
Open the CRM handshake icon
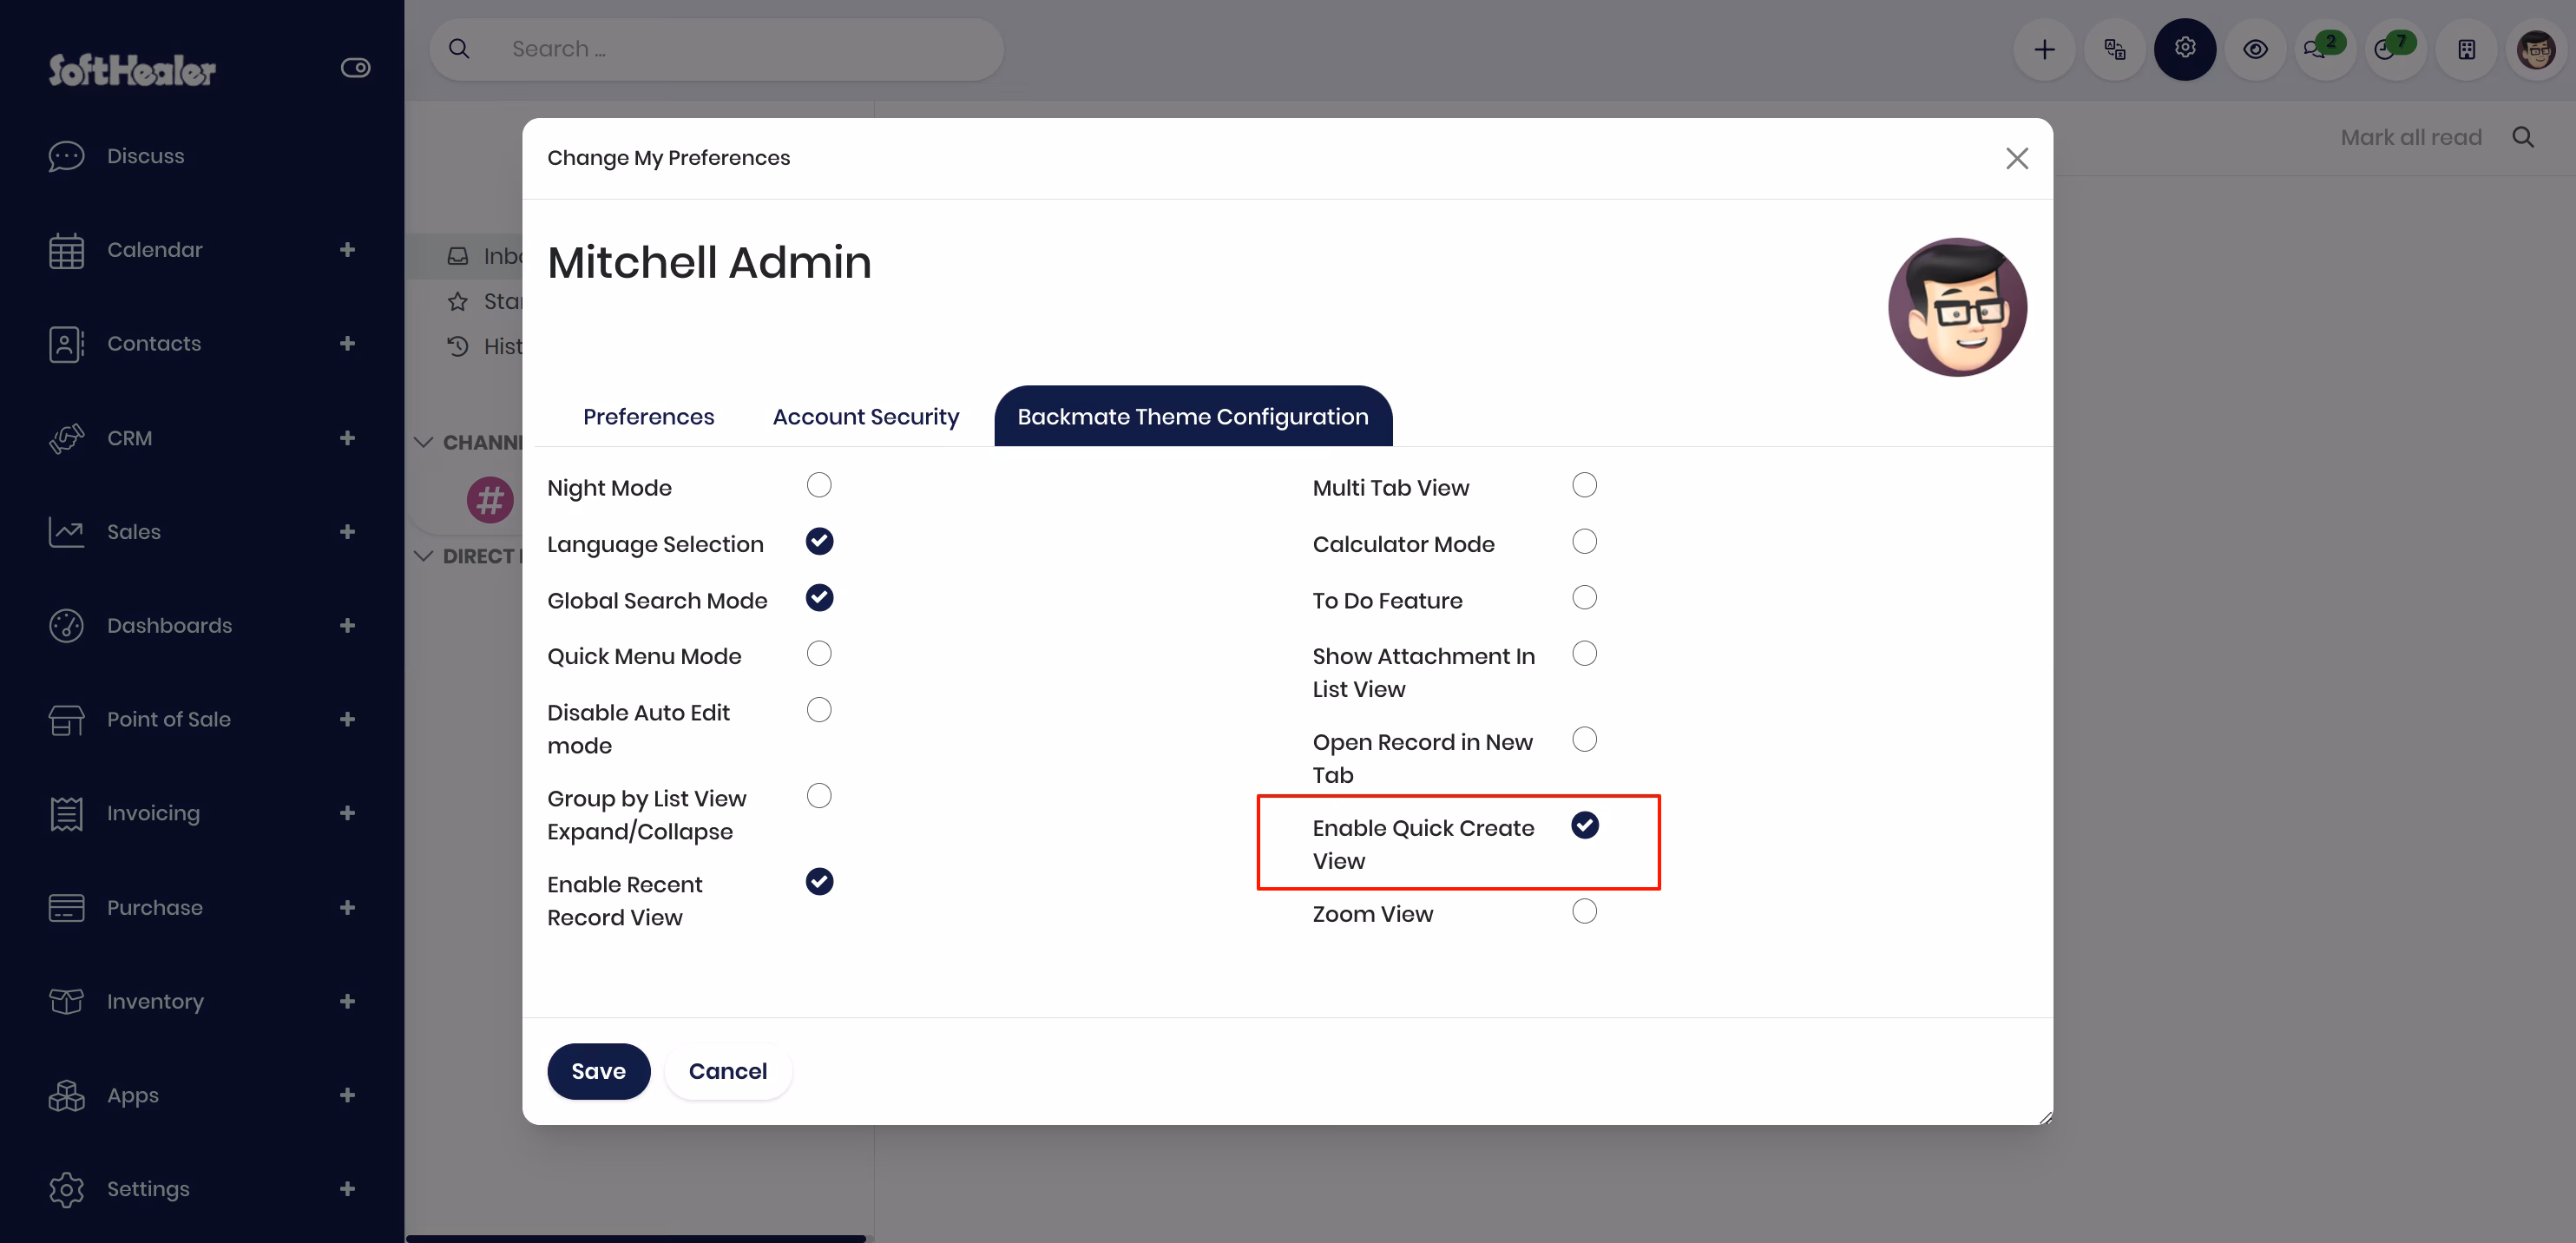pyautogui.click(x=66, y=438)
